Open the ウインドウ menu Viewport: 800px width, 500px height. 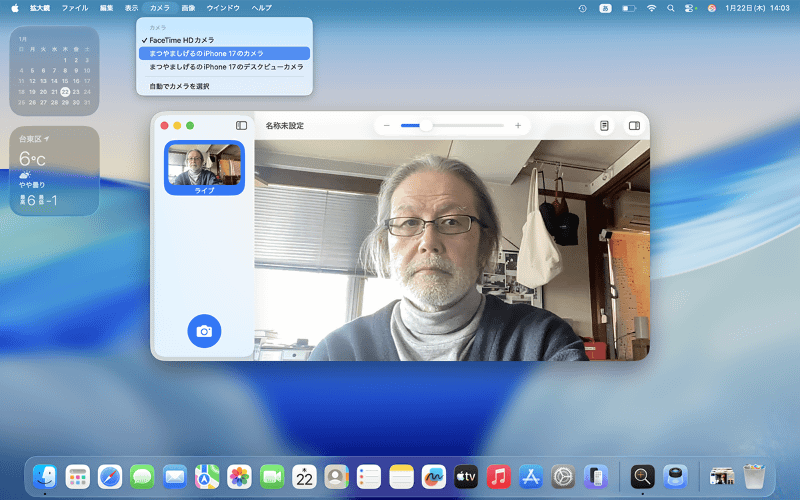[x=223, y=8]
